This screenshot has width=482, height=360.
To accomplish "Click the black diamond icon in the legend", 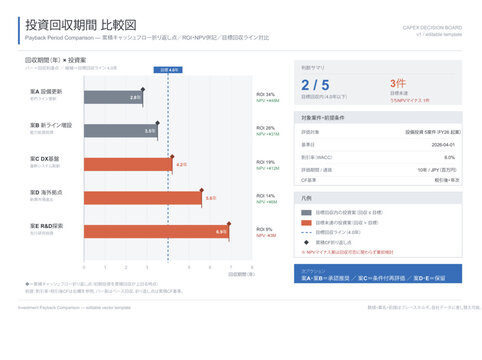I will [306, 242].
